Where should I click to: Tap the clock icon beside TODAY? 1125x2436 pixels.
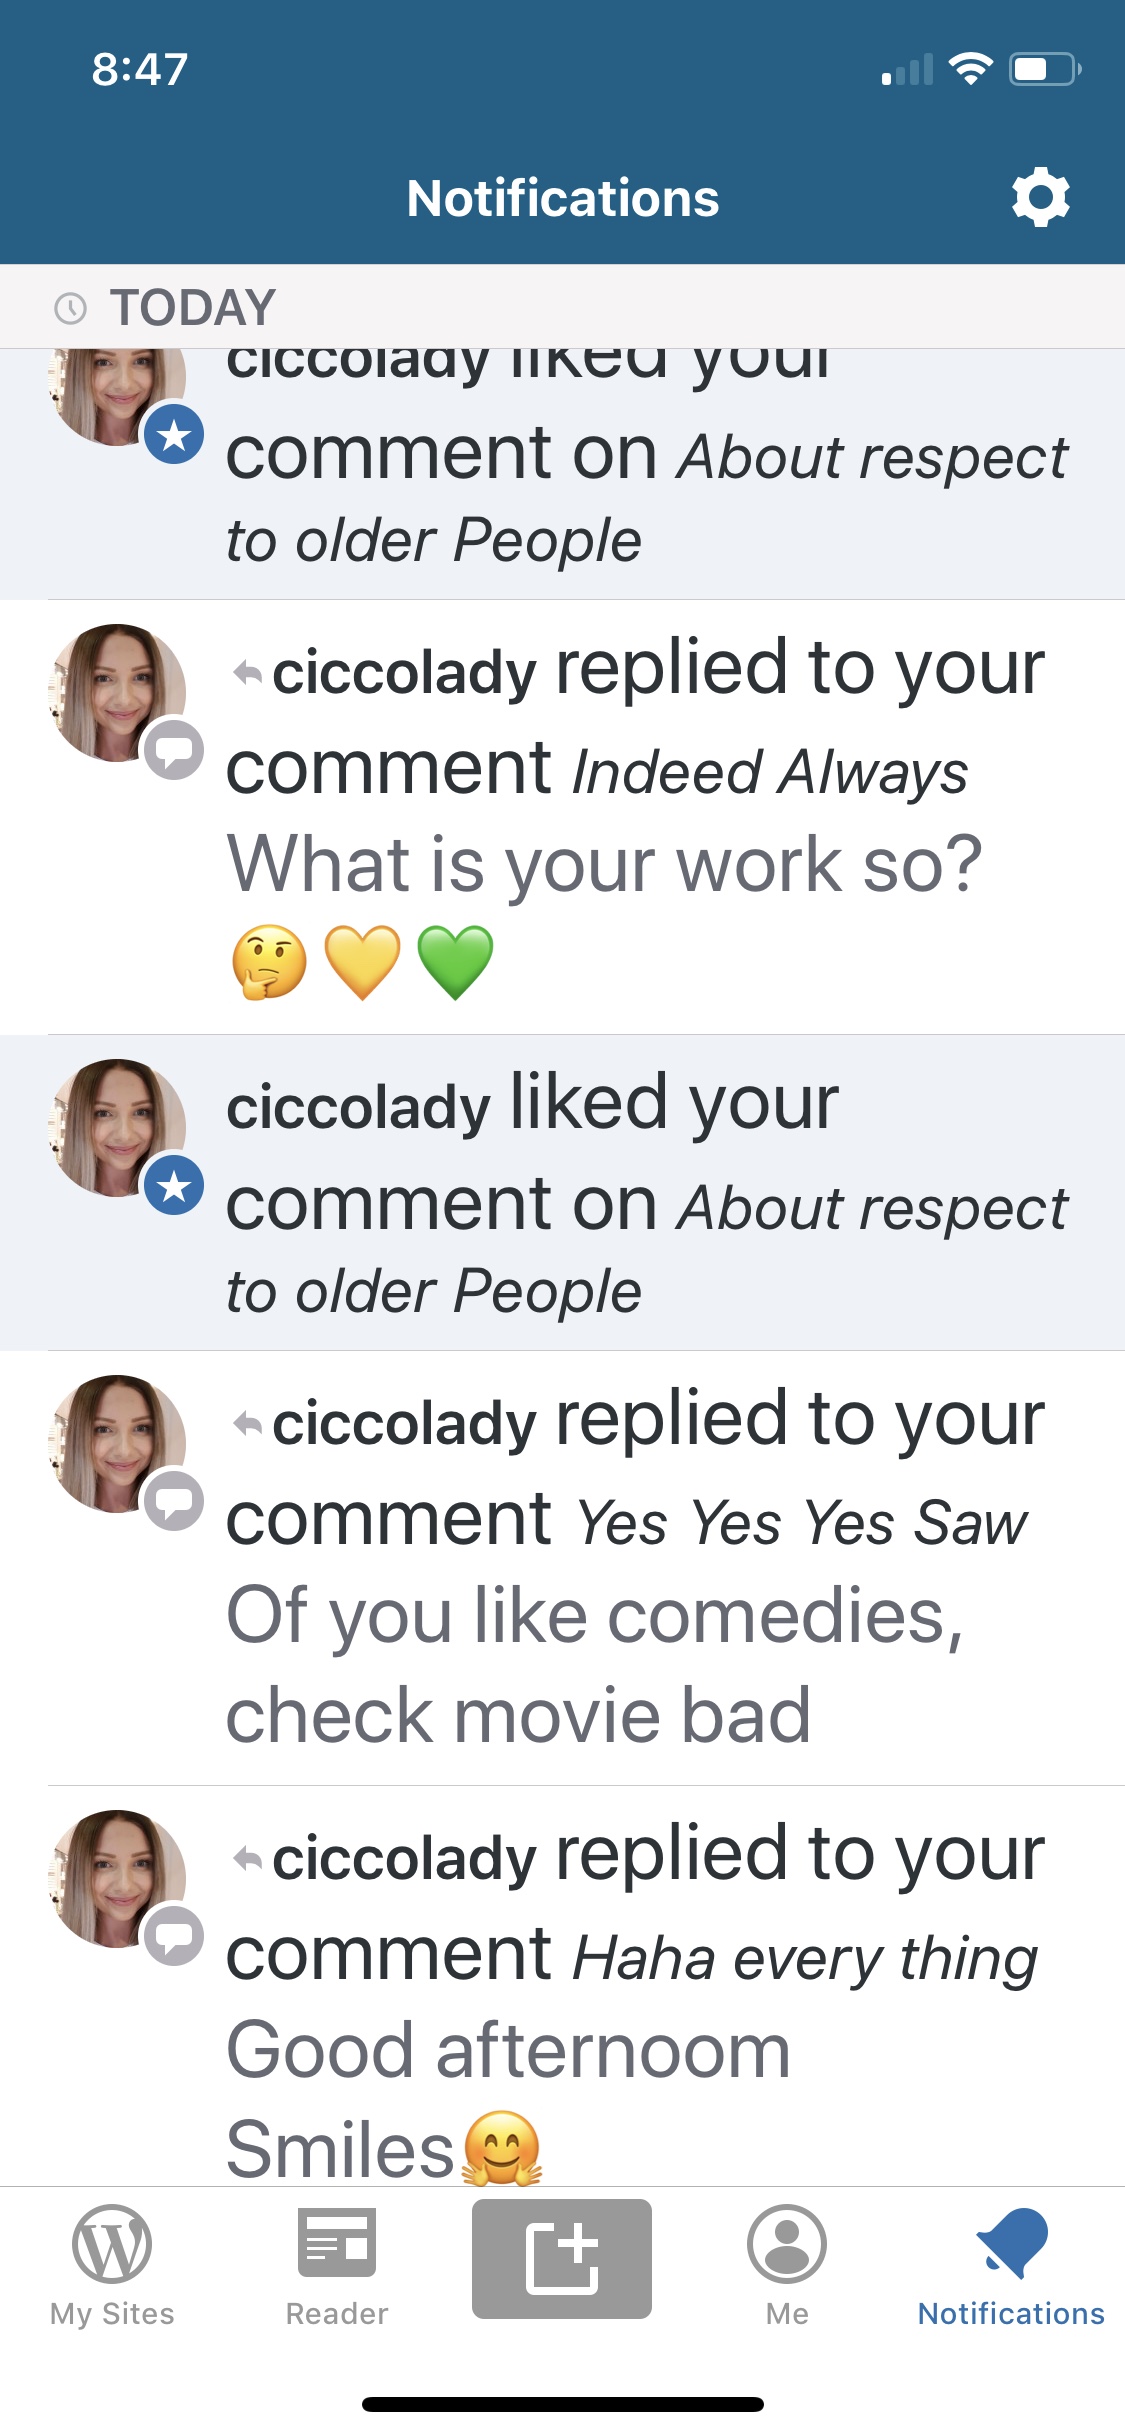pos(70,308)
